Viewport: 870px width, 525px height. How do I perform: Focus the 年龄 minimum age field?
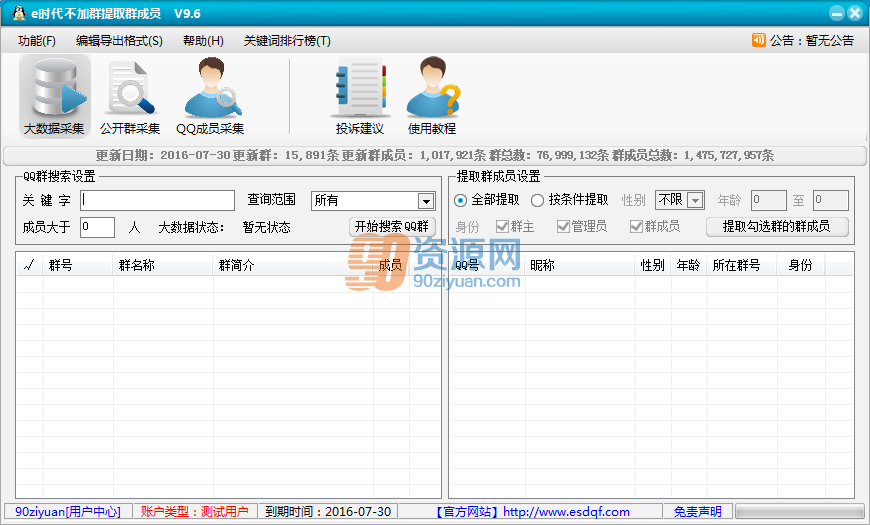(x=768, y=200)
